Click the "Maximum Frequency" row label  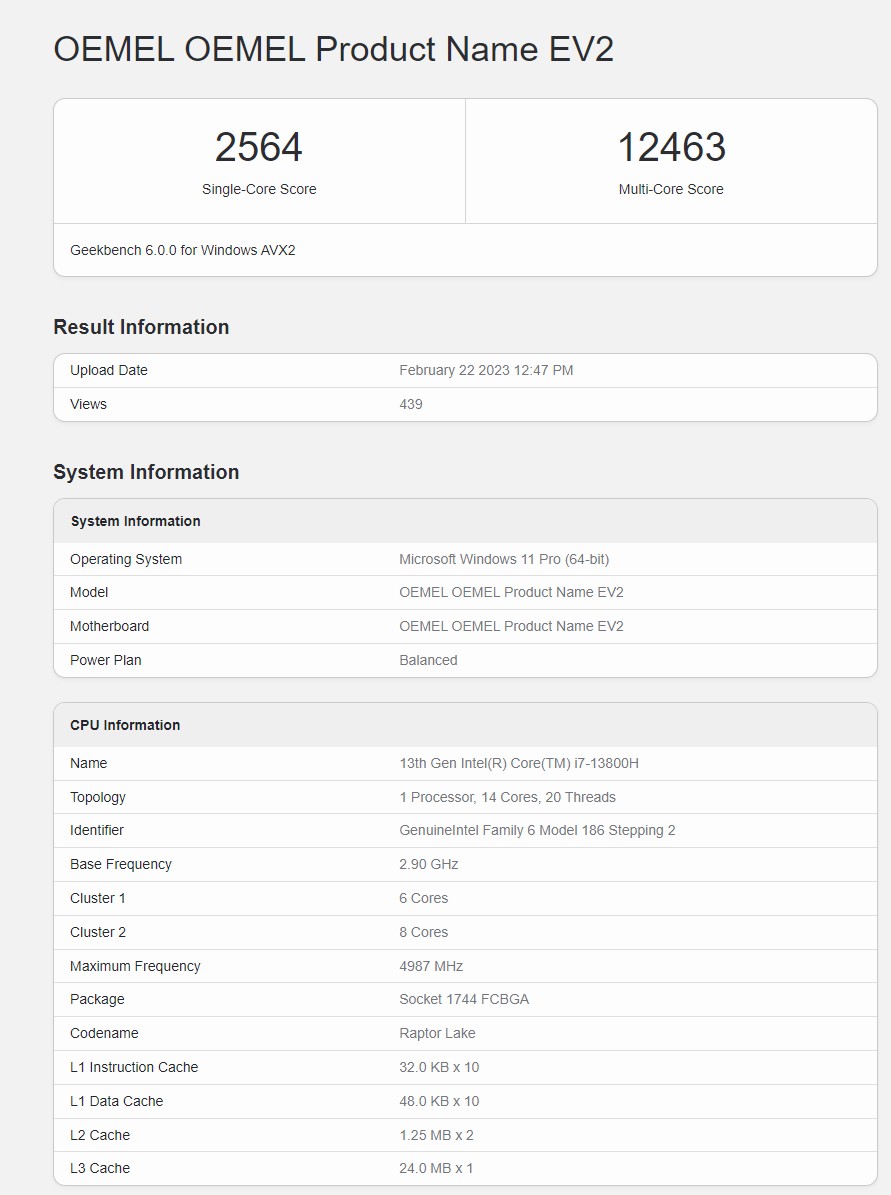point(135,966)
